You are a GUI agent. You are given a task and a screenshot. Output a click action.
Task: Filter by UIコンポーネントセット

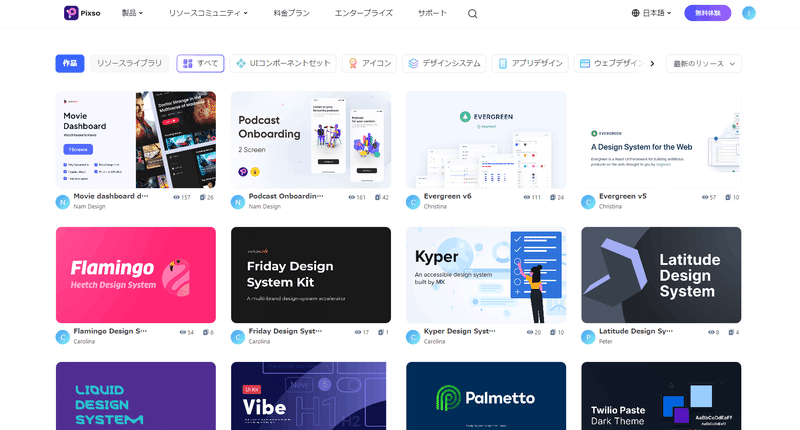click(283, 63)
